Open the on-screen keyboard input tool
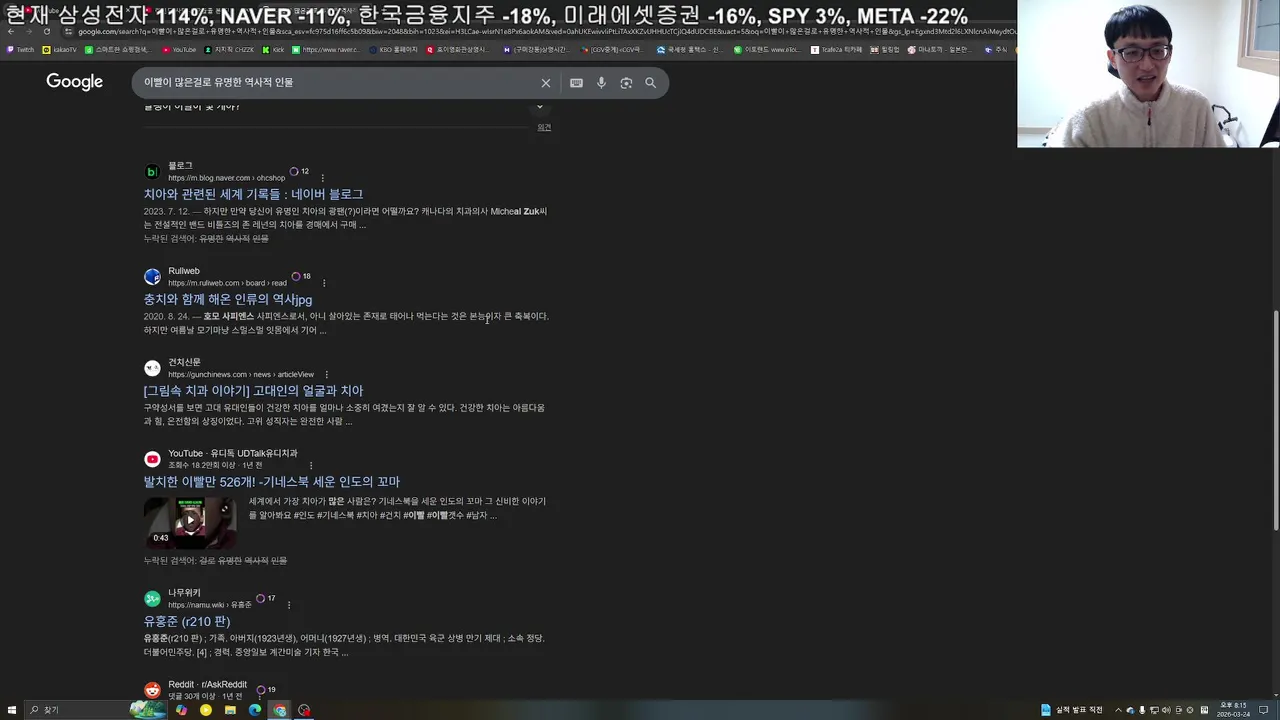The image size is (1280, 720). tap(576, 83)
